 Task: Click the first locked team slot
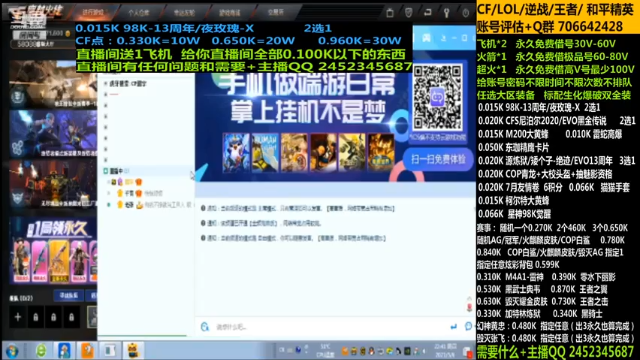coord(36,317)
